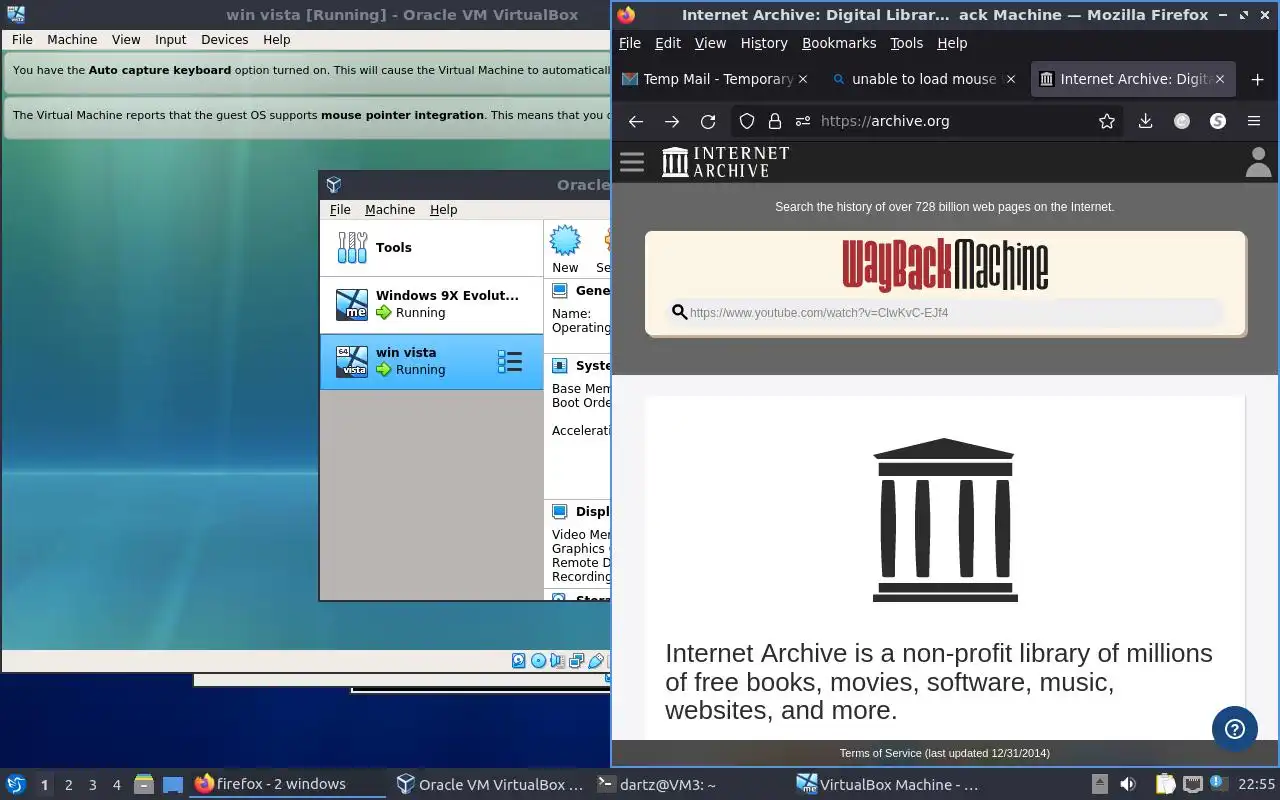1280x800 pixels.
Task: Open History menu in Firefox
Action: point(764,43)
